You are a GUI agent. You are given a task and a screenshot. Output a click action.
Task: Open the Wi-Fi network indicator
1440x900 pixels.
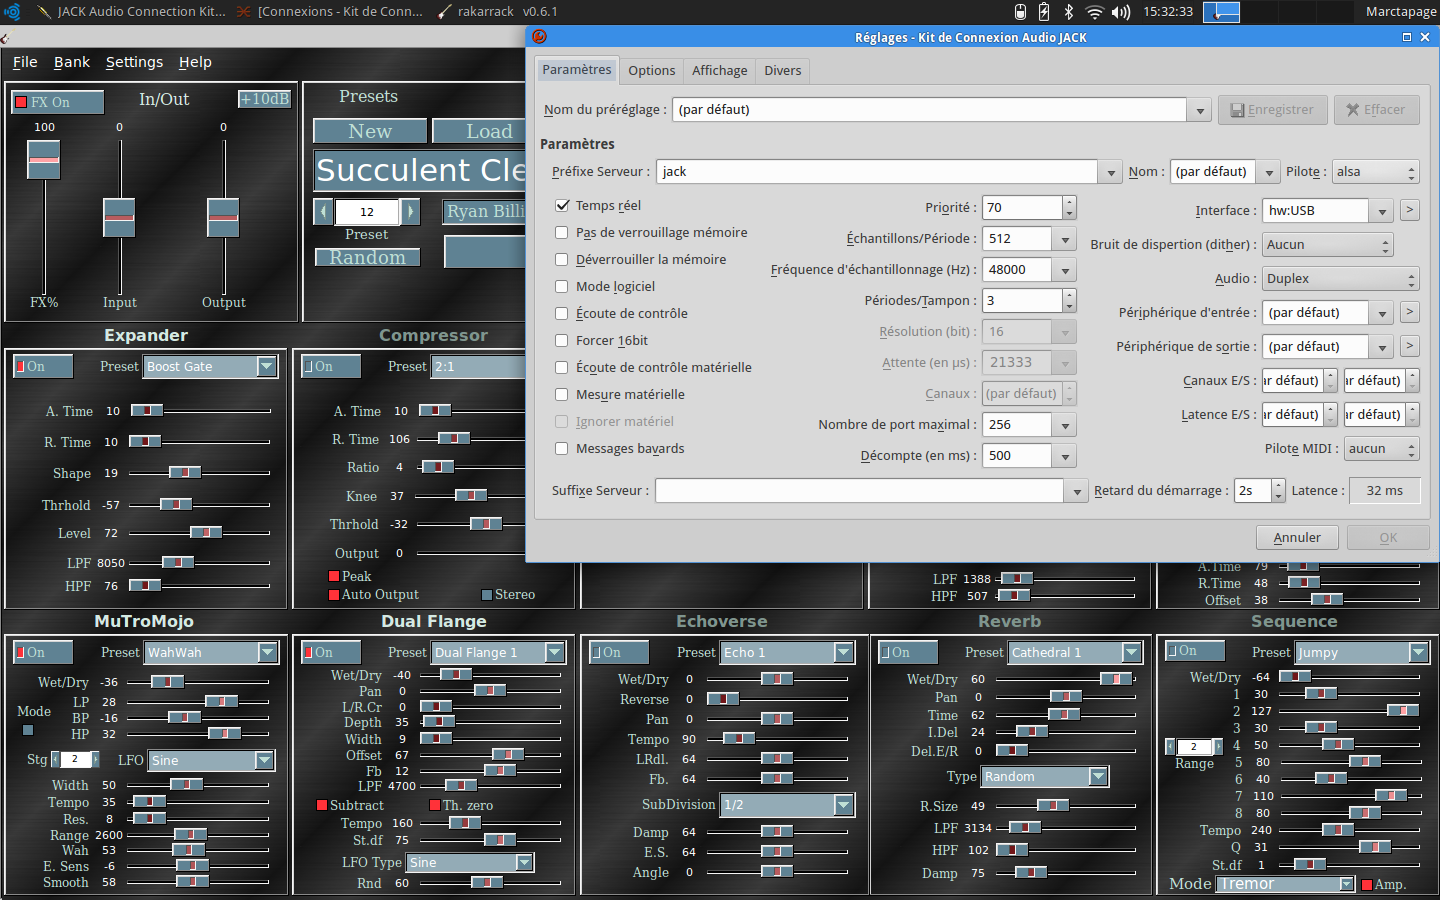click(1094, 12)
